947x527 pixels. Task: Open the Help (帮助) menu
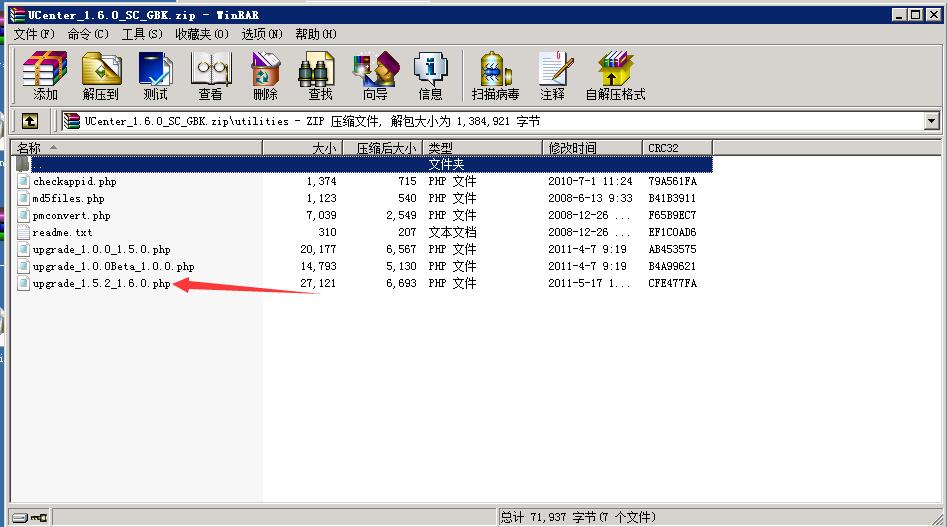coord(316,34)
